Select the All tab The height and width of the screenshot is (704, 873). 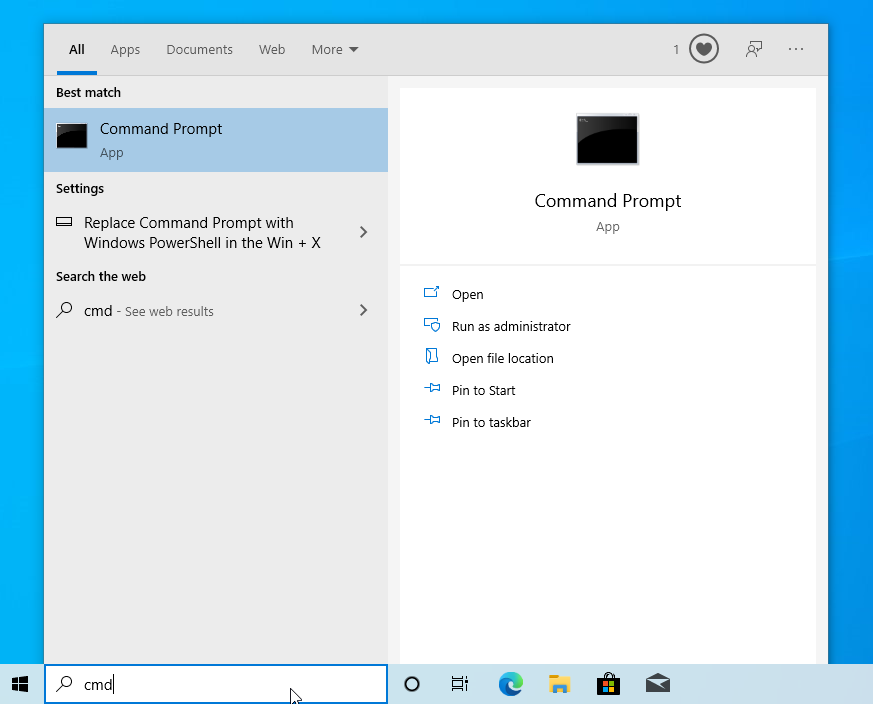pyautogui.click(x=77, y=50)
